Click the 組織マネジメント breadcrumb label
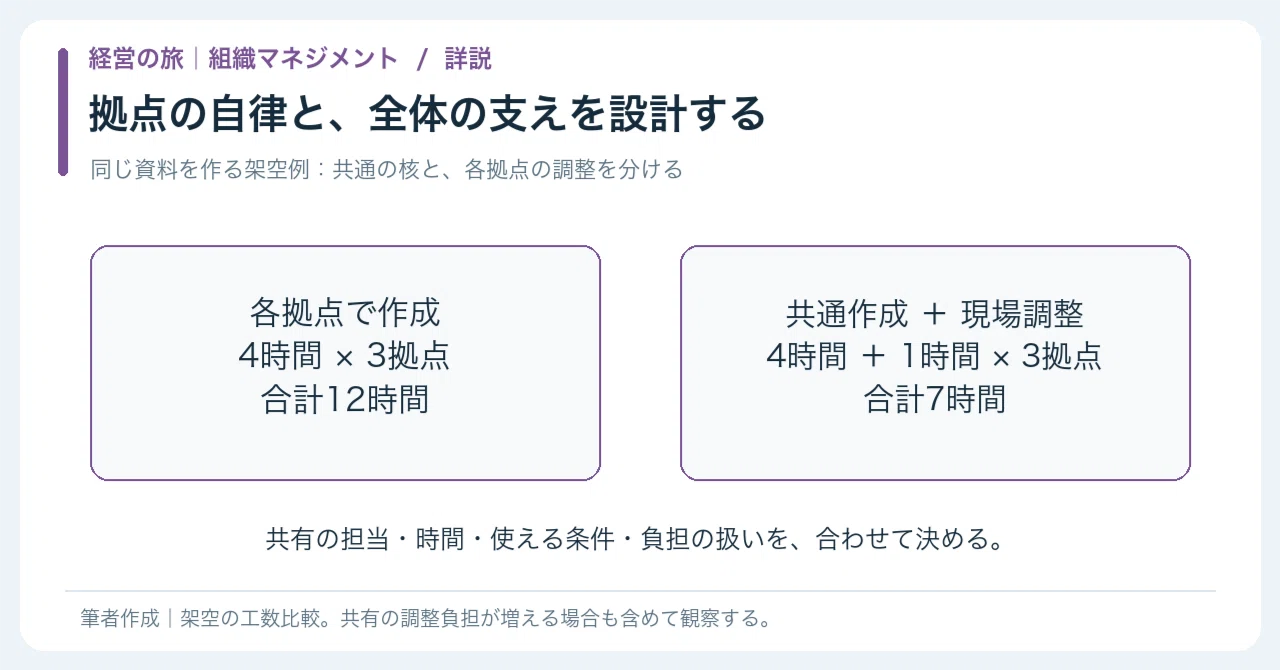1280x670 pixels. point(303,59)
